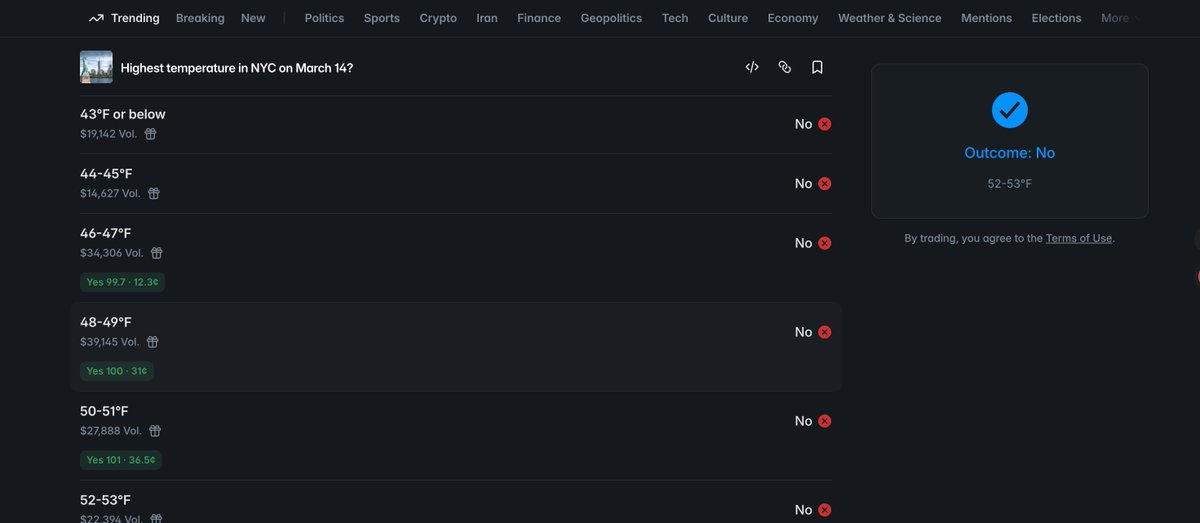Viewport: 1200px width, 523px height.
Task: Open the Culture category
Action: point(728,18)
